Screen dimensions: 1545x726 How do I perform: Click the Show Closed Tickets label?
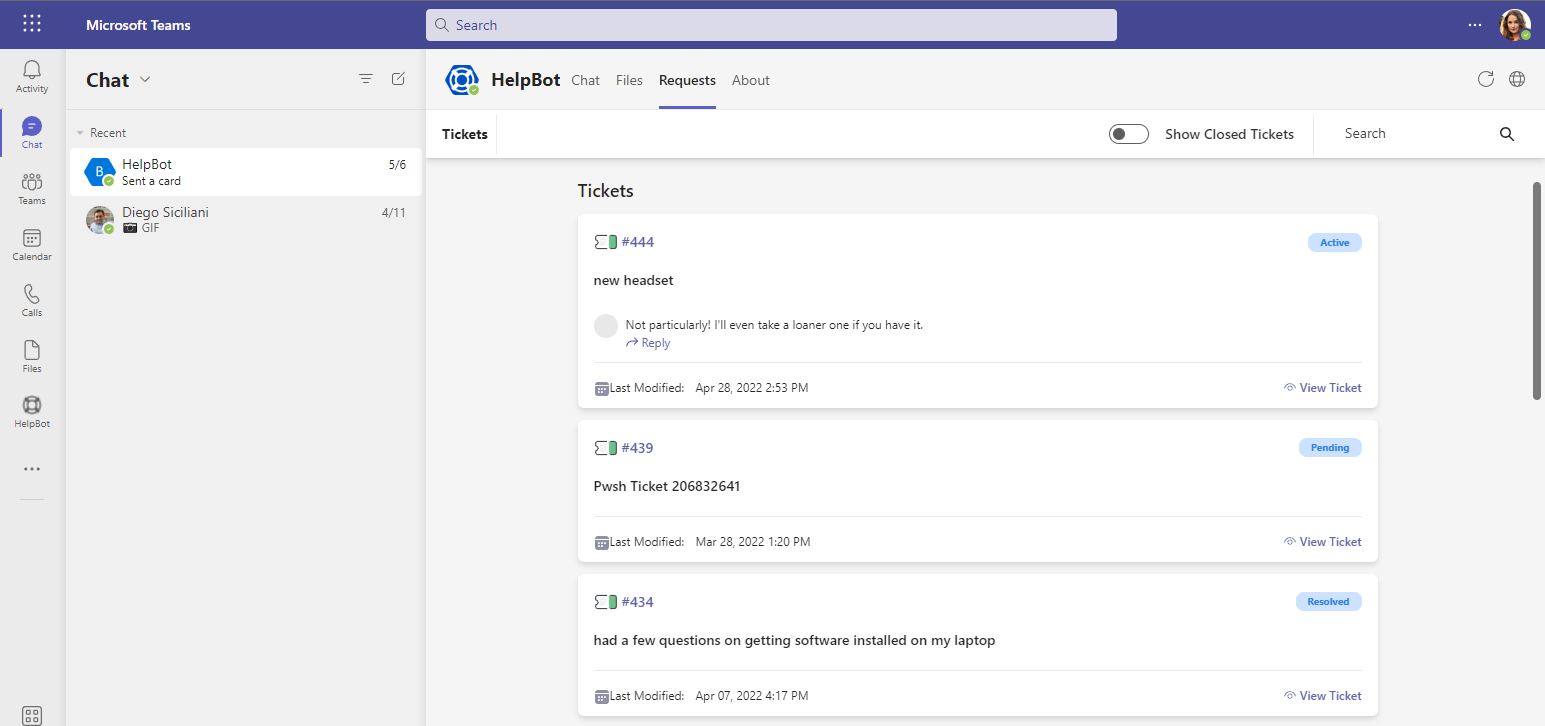tap(1229, 134)
